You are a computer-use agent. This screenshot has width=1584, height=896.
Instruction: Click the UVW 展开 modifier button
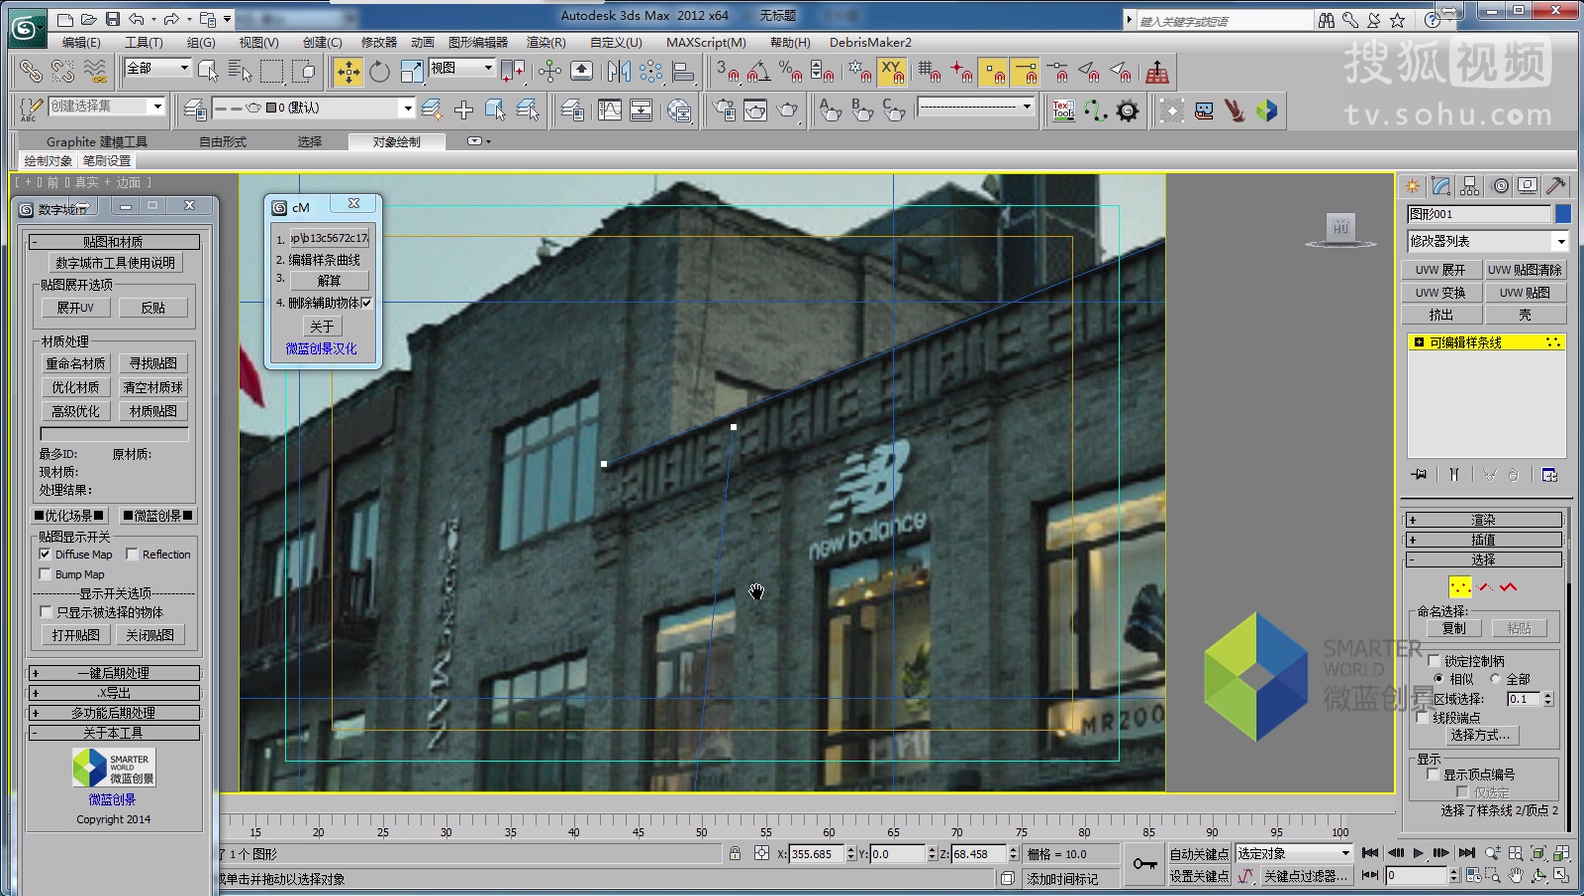1440,270
